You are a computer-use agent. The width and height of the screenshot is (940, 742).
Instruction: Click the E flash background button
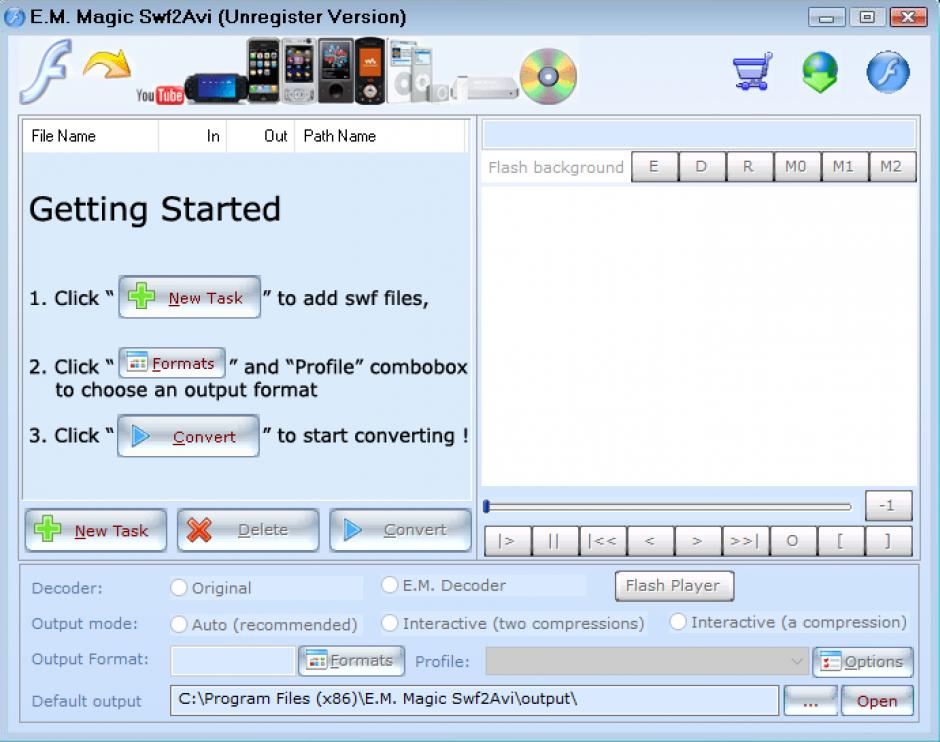coord(655,167)
